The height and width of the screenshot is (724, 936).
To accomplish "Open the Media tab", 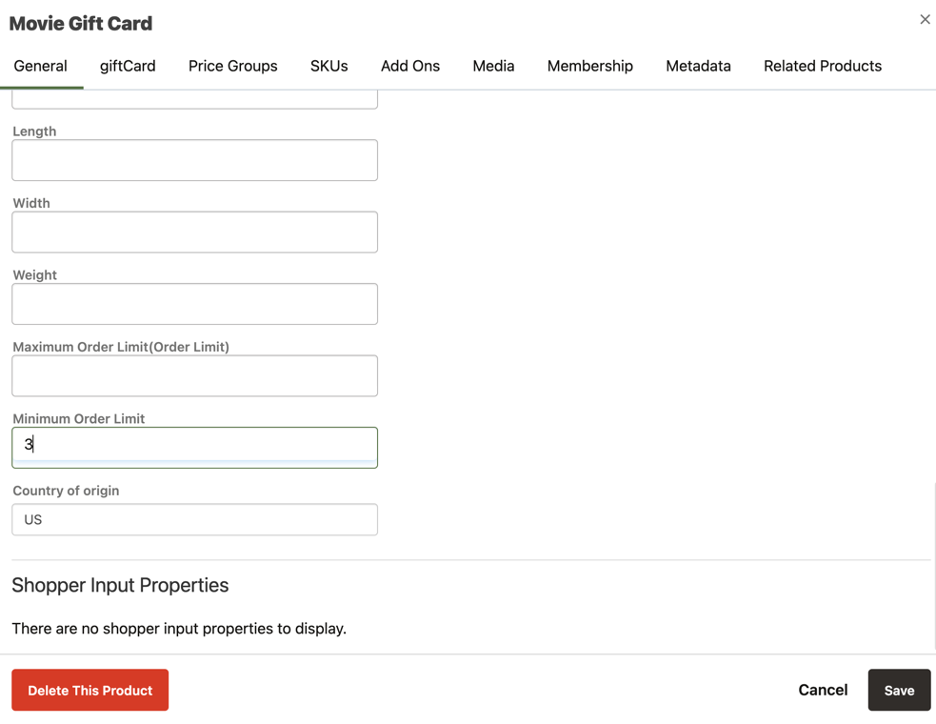I will click(493, 66).
